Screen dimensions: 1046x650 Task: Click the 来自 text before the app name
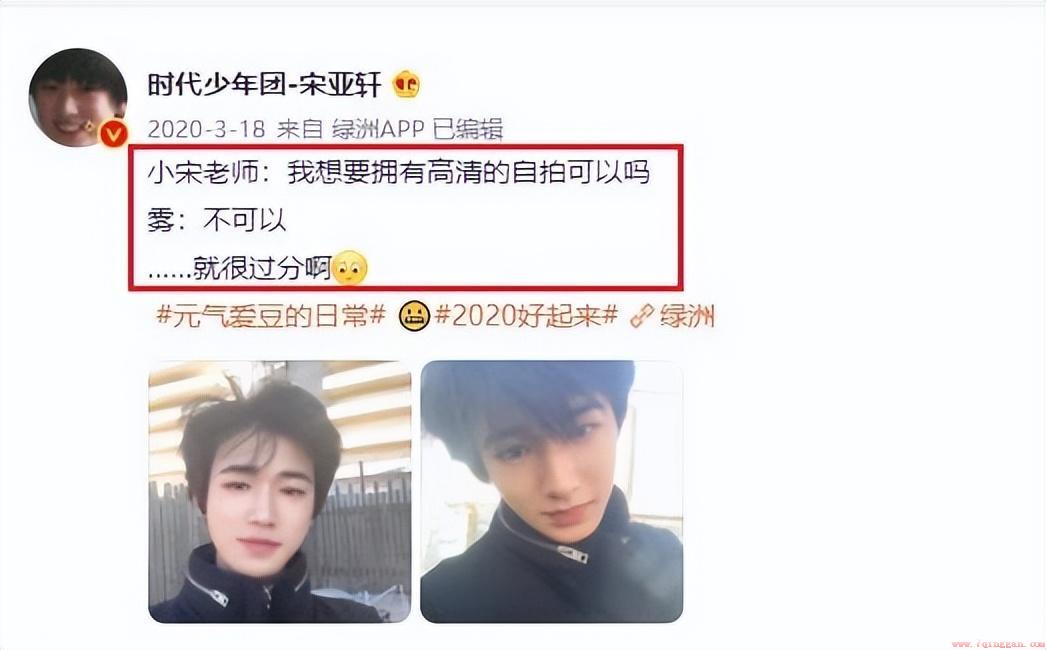(300, 129)
